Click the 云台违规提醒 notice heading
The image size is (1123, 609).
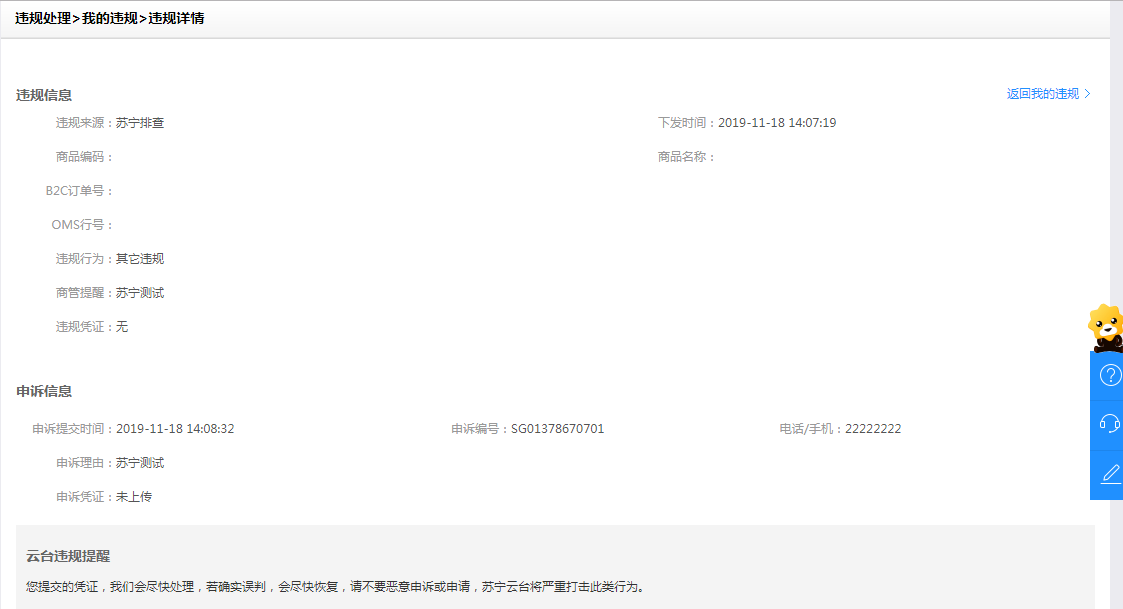click(68, 555)
